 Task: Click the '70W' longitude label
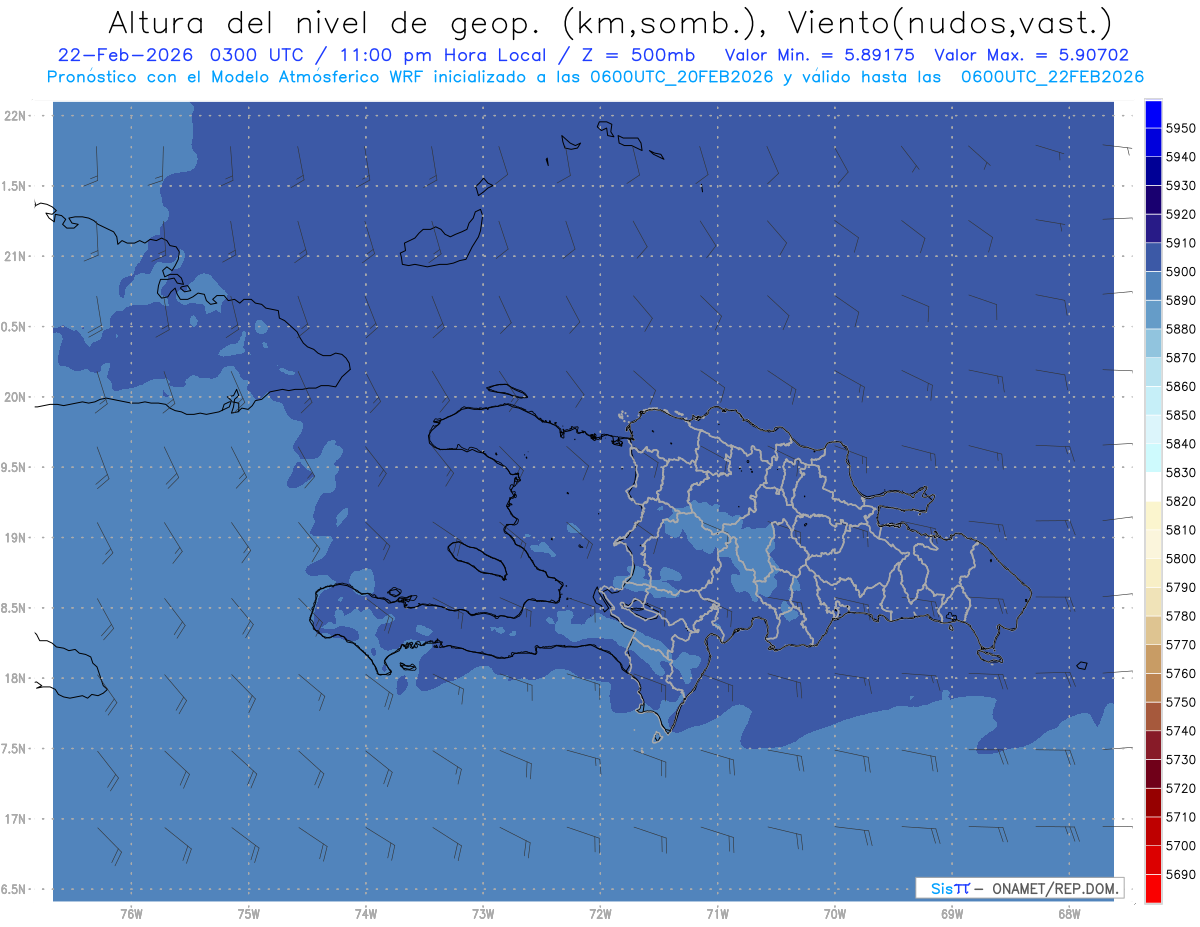(x=834, y=914)
